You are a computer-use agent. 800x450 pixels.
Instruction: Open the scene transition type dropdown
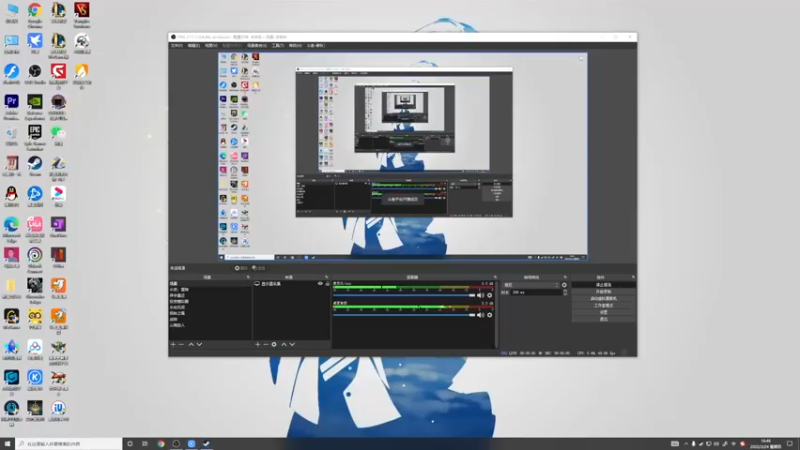pyautogui.click(x=531, y=285)
